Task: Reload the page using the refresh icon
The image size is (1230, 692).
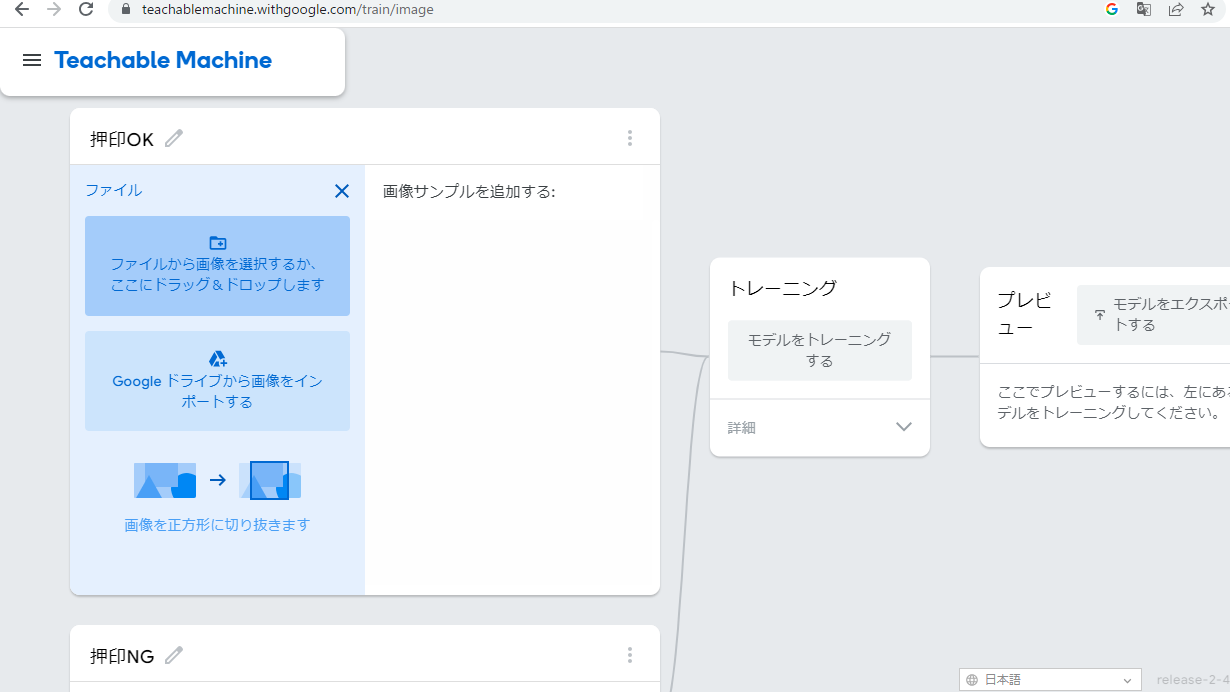Action: [86, 9]
